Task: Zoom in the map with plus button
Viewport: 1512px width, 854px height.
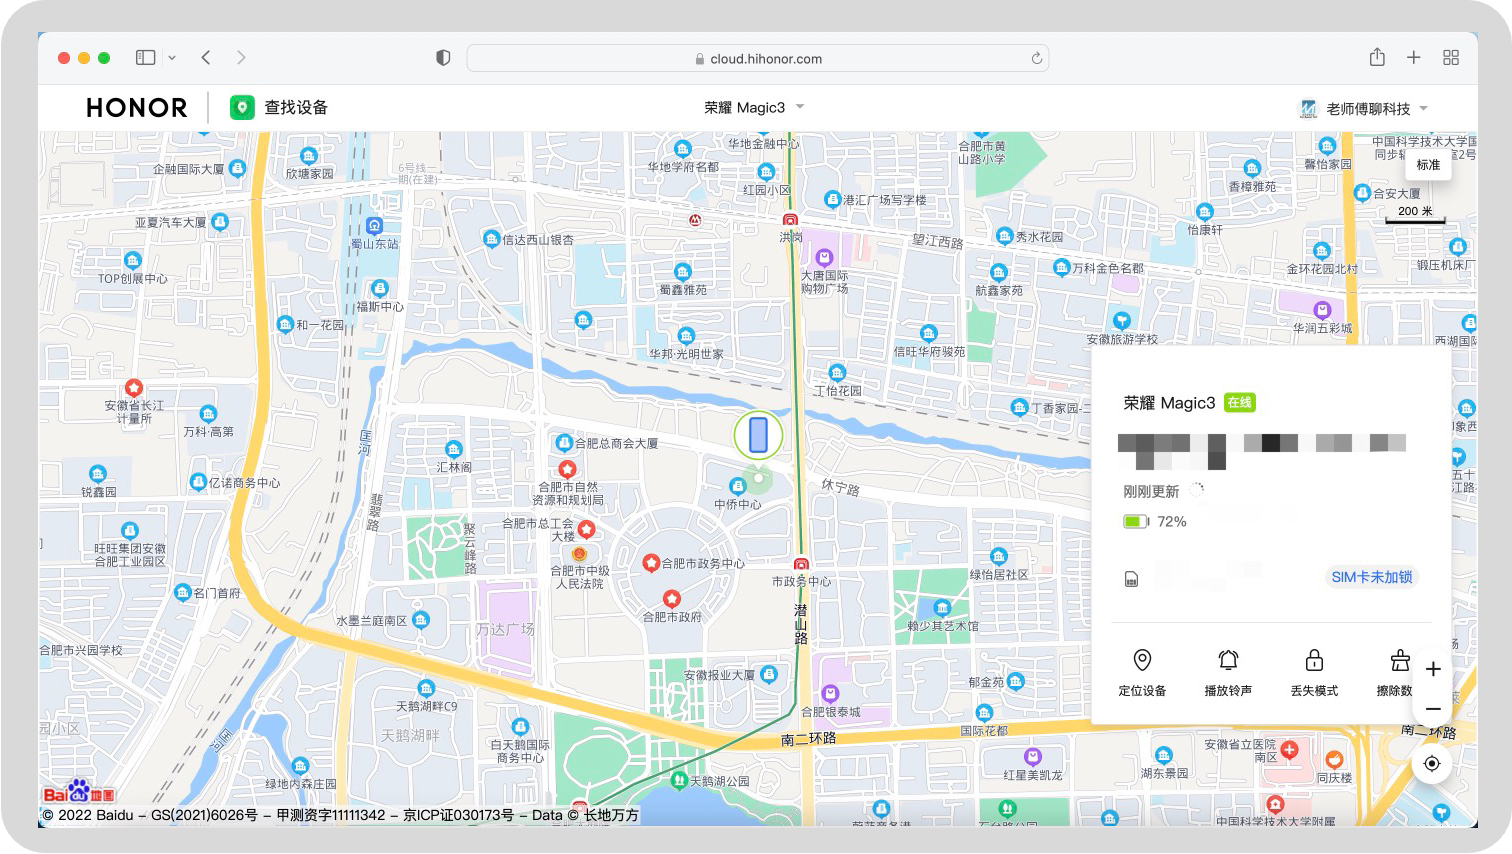Action: tap(1433, 669)
